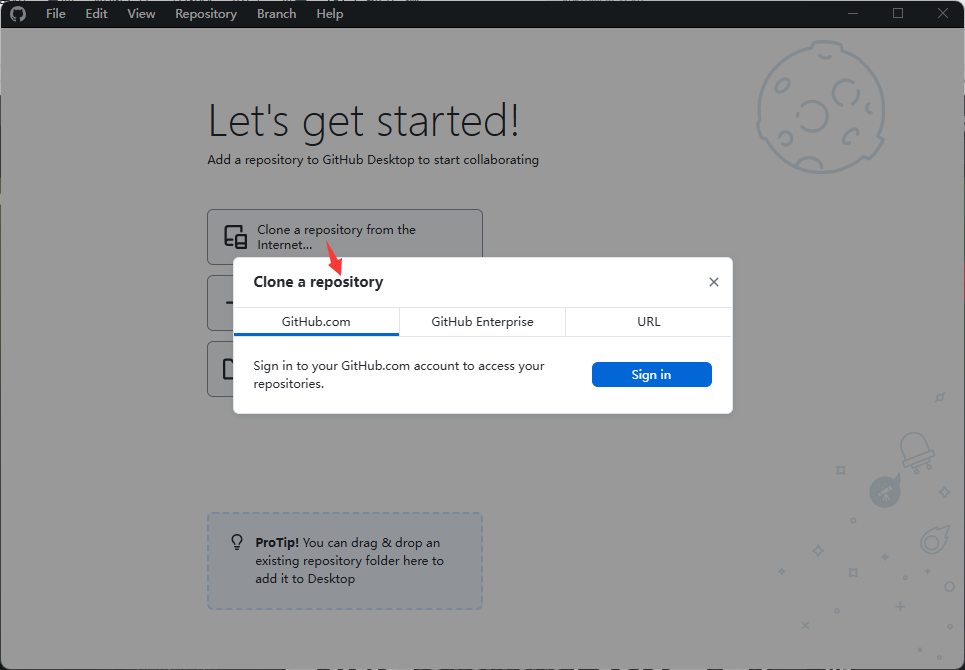Click the sign in to GitHub.com description text
965x670 pixels.
pos(399,375)
